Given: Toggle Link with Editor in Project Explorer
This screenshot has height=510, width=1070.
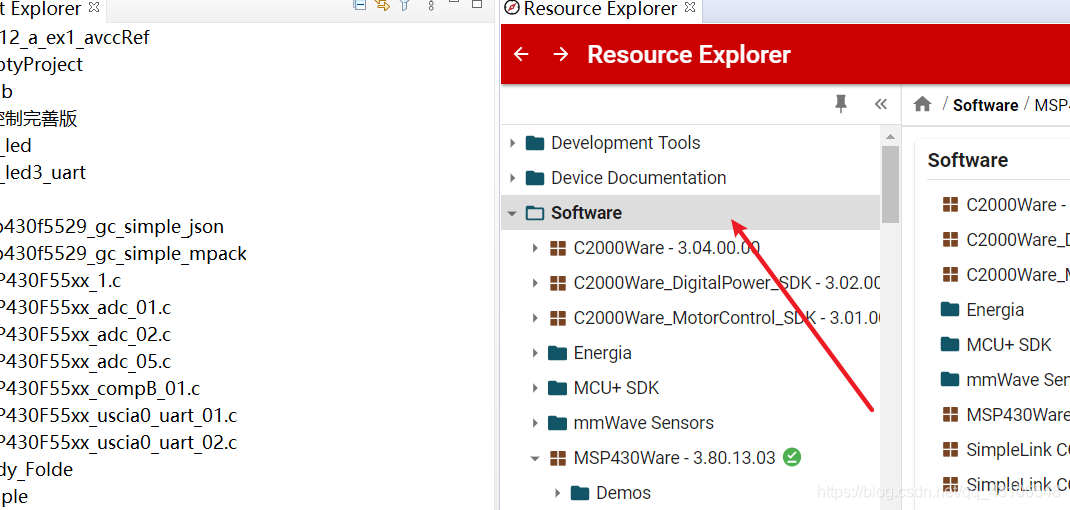Looking at the screenshot, I should coord(383,5).
